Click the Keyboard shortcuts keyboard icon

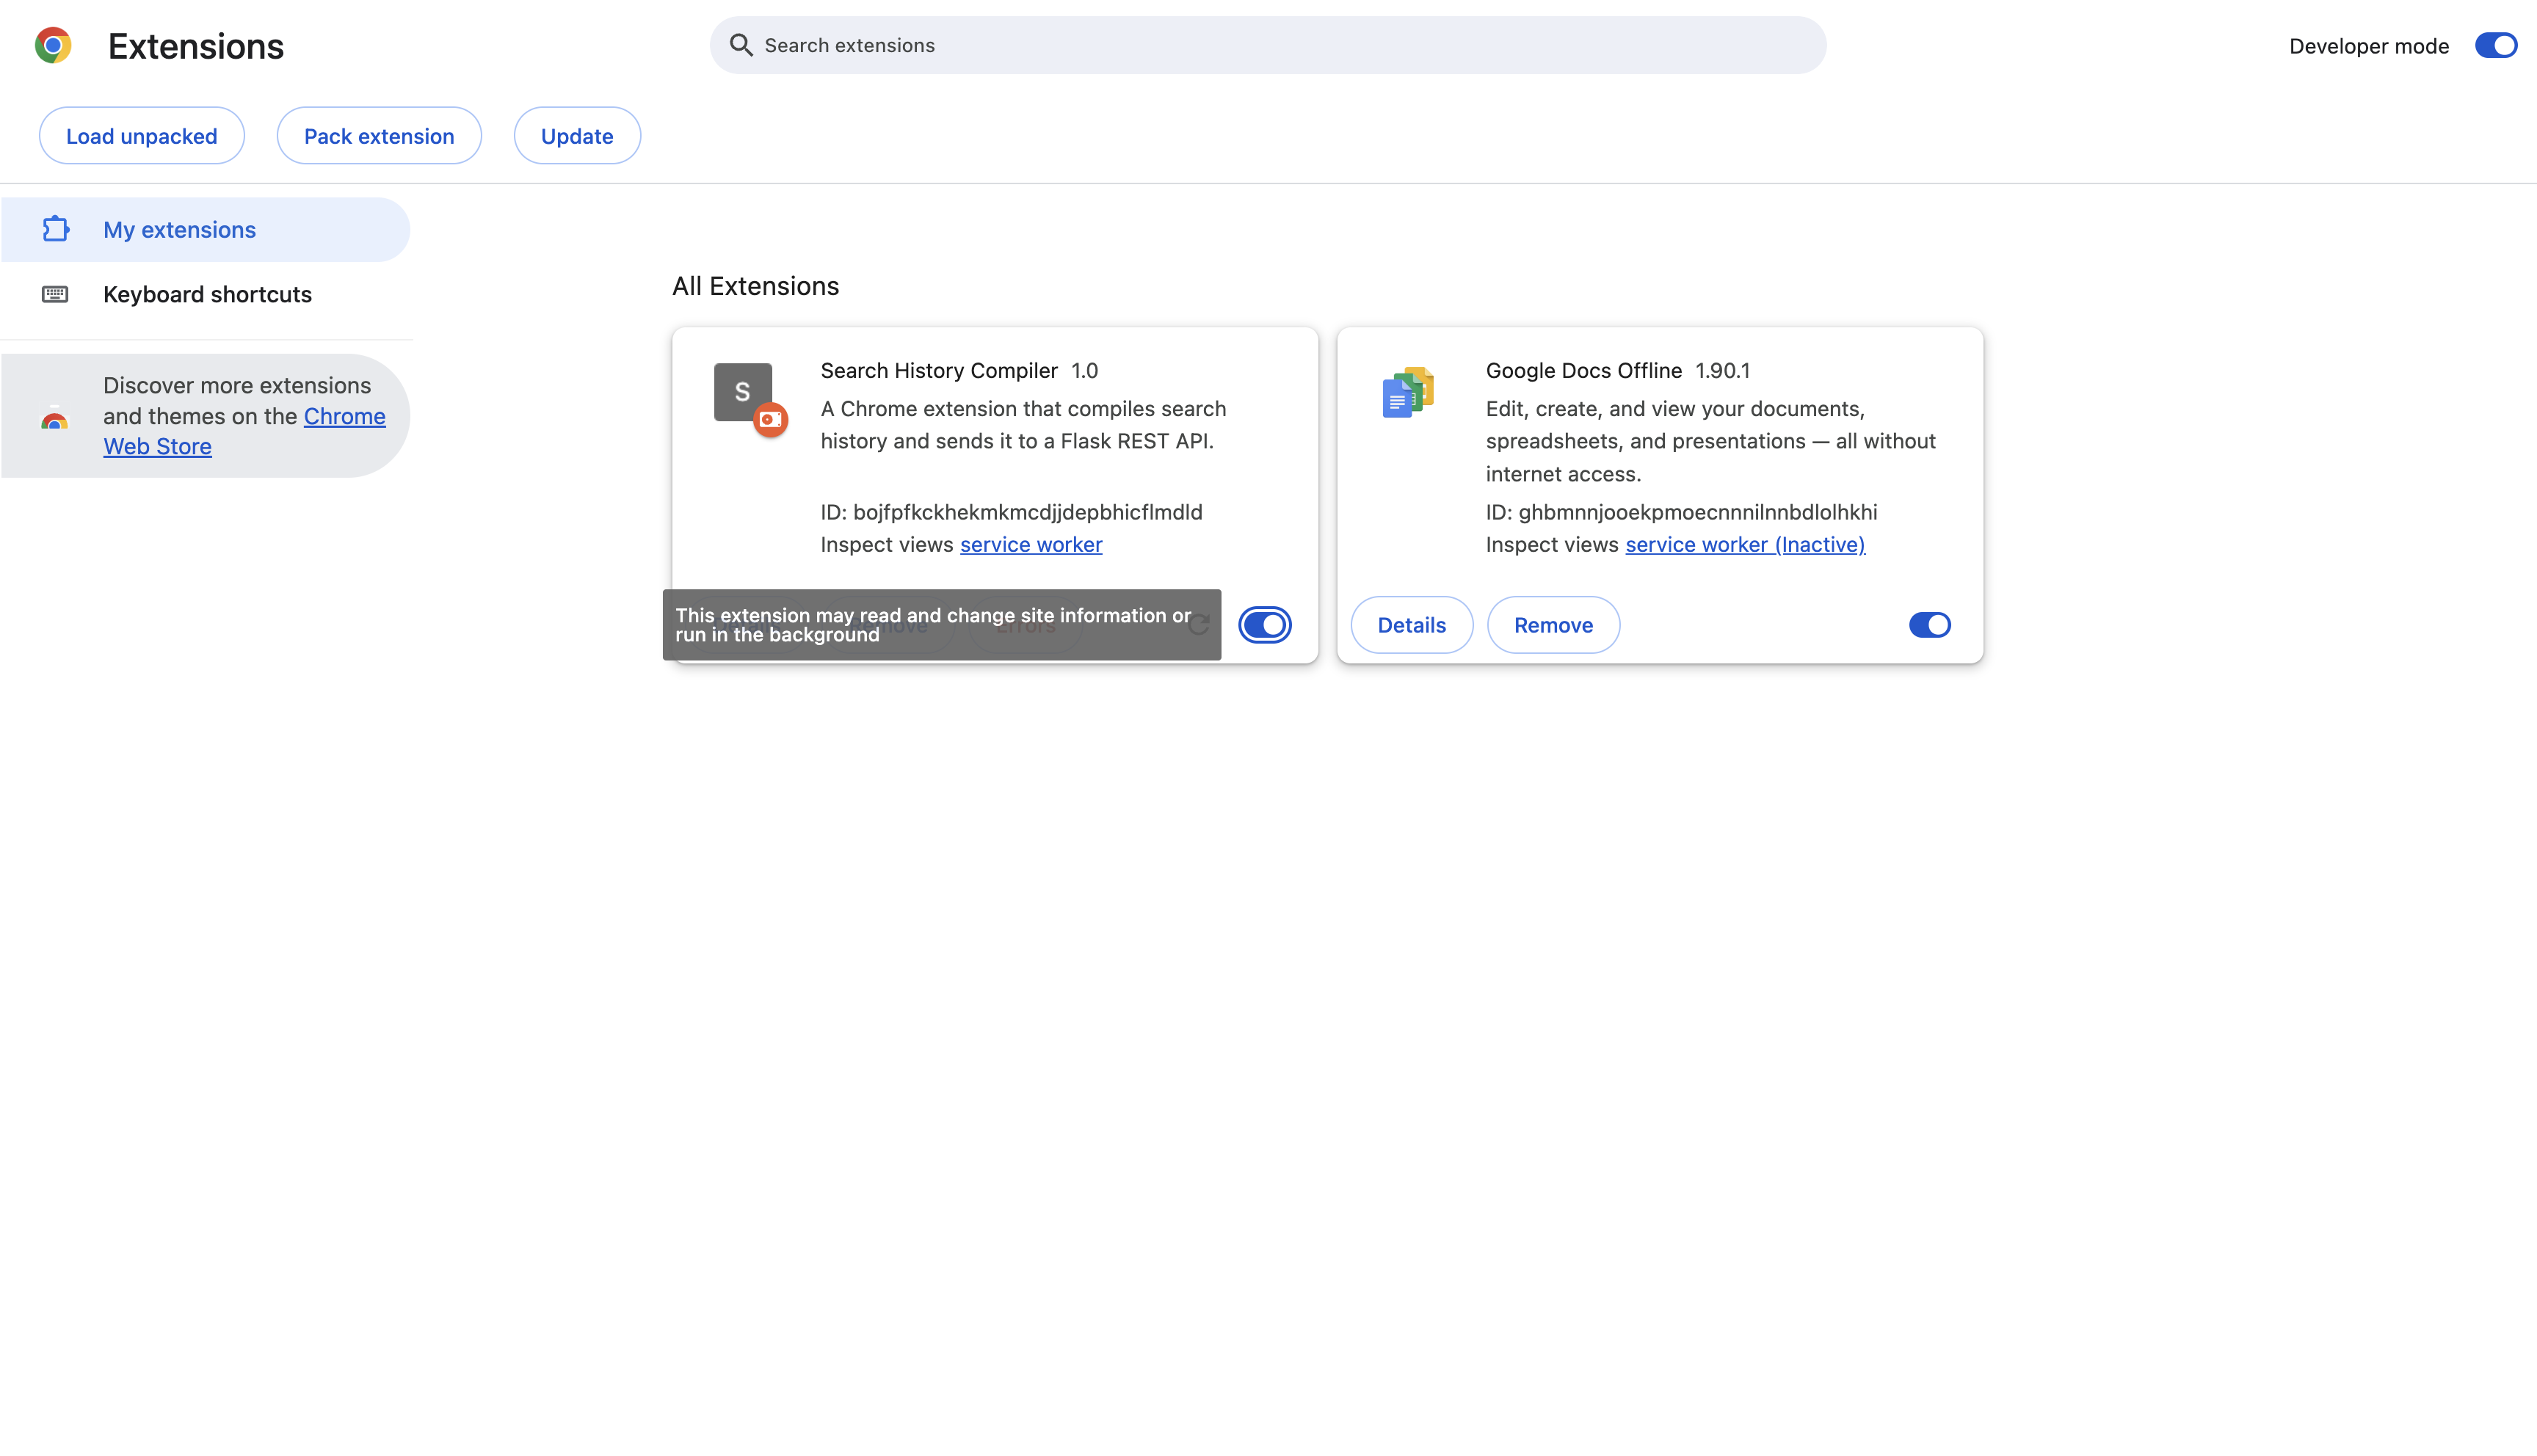[55, 294]
